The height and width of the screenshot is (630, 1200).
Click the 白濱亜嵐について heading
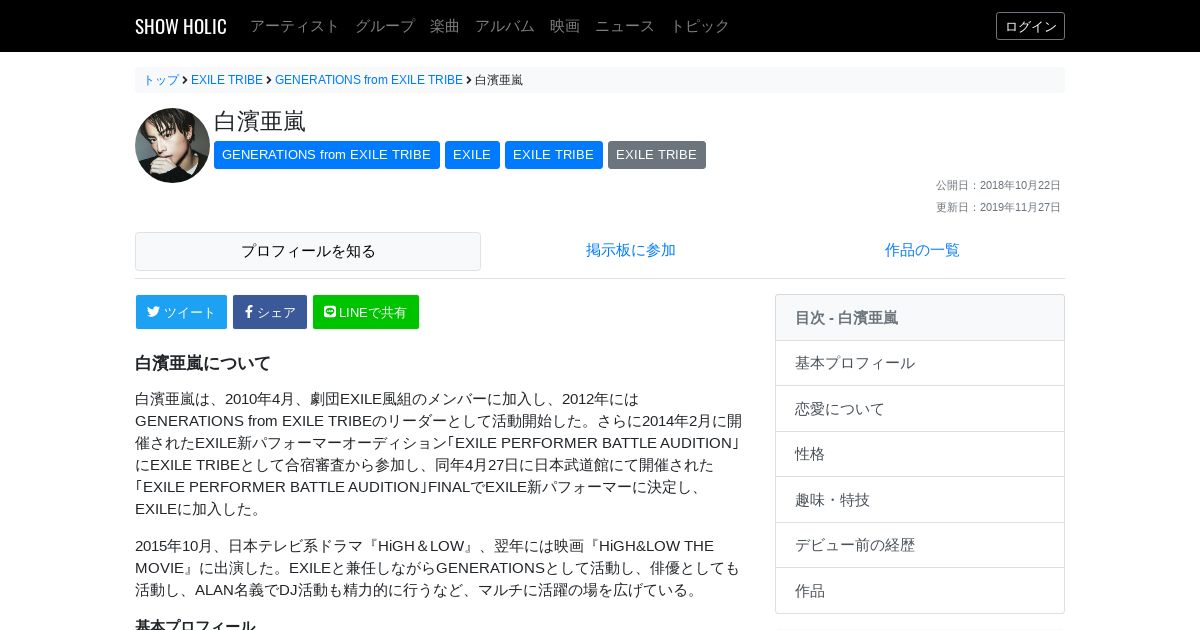point(203,363)
